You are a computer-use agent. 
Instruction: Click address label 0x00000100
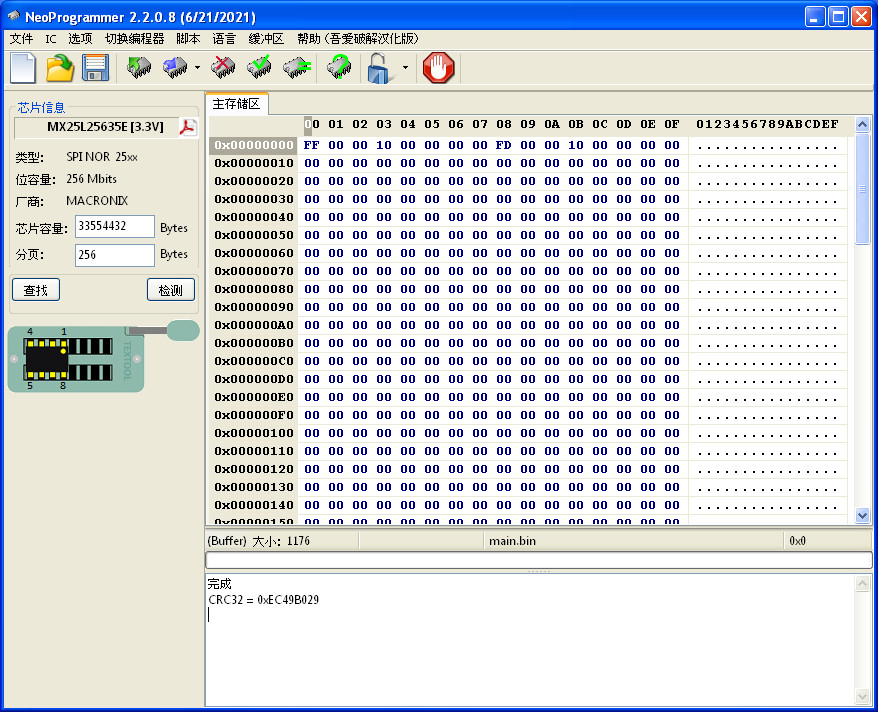254,433
